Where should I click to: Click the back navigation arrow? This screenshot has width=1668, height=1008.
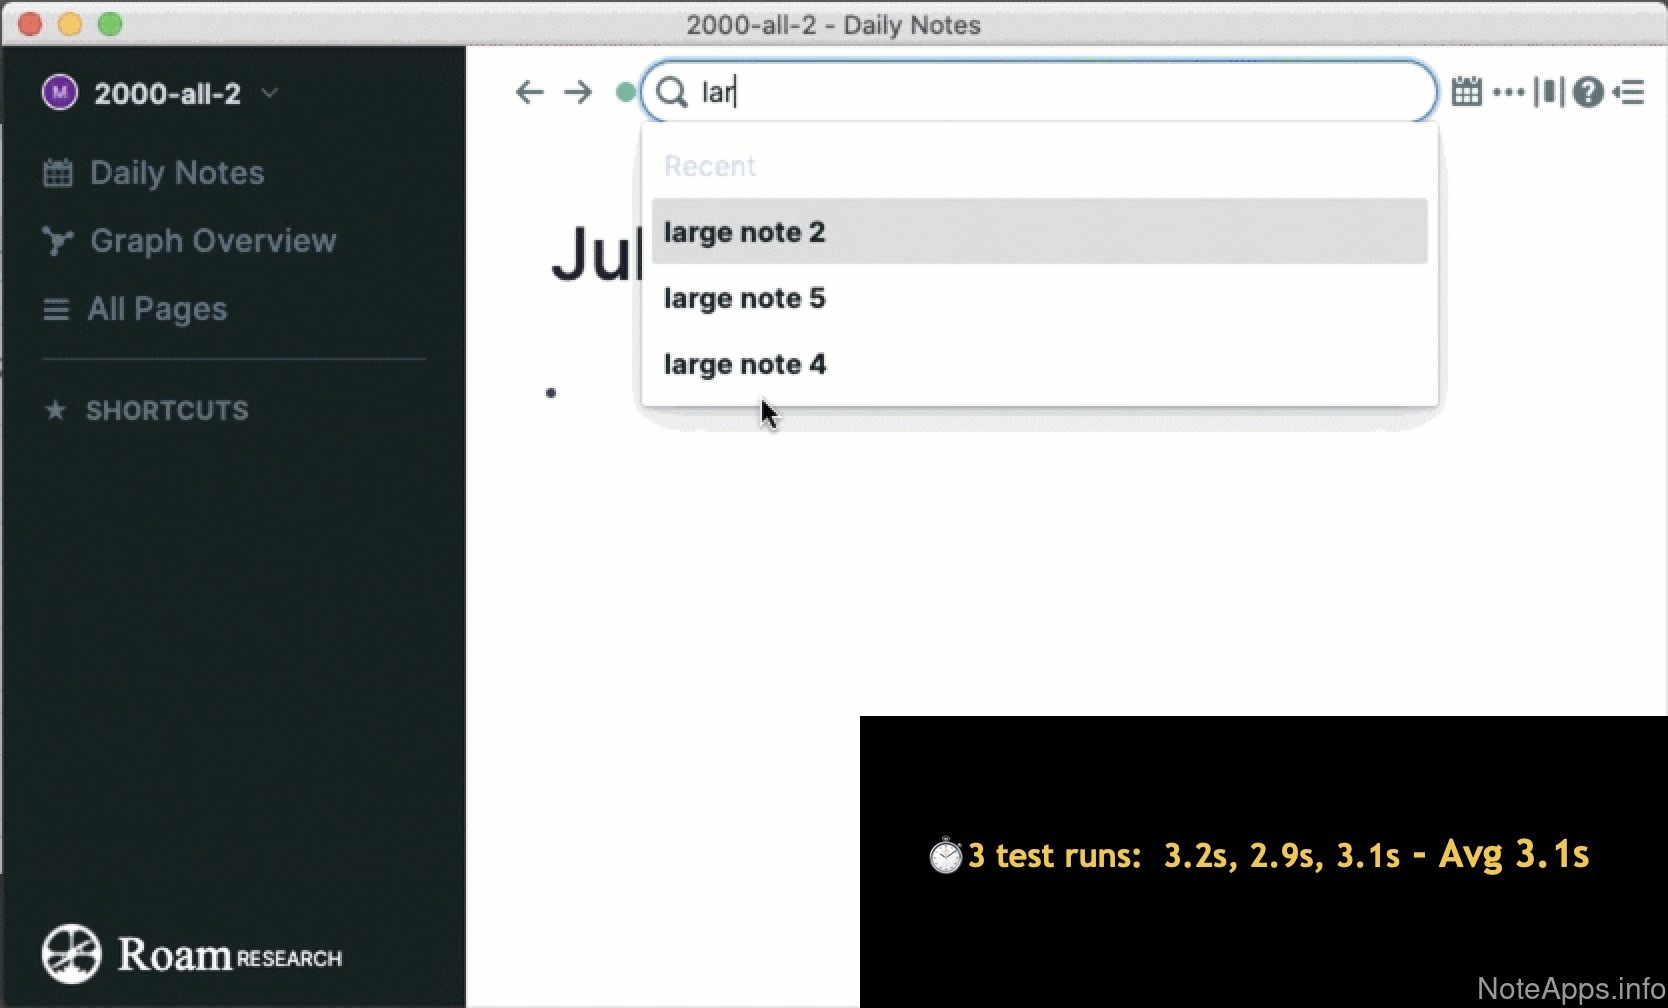[529, 93]
